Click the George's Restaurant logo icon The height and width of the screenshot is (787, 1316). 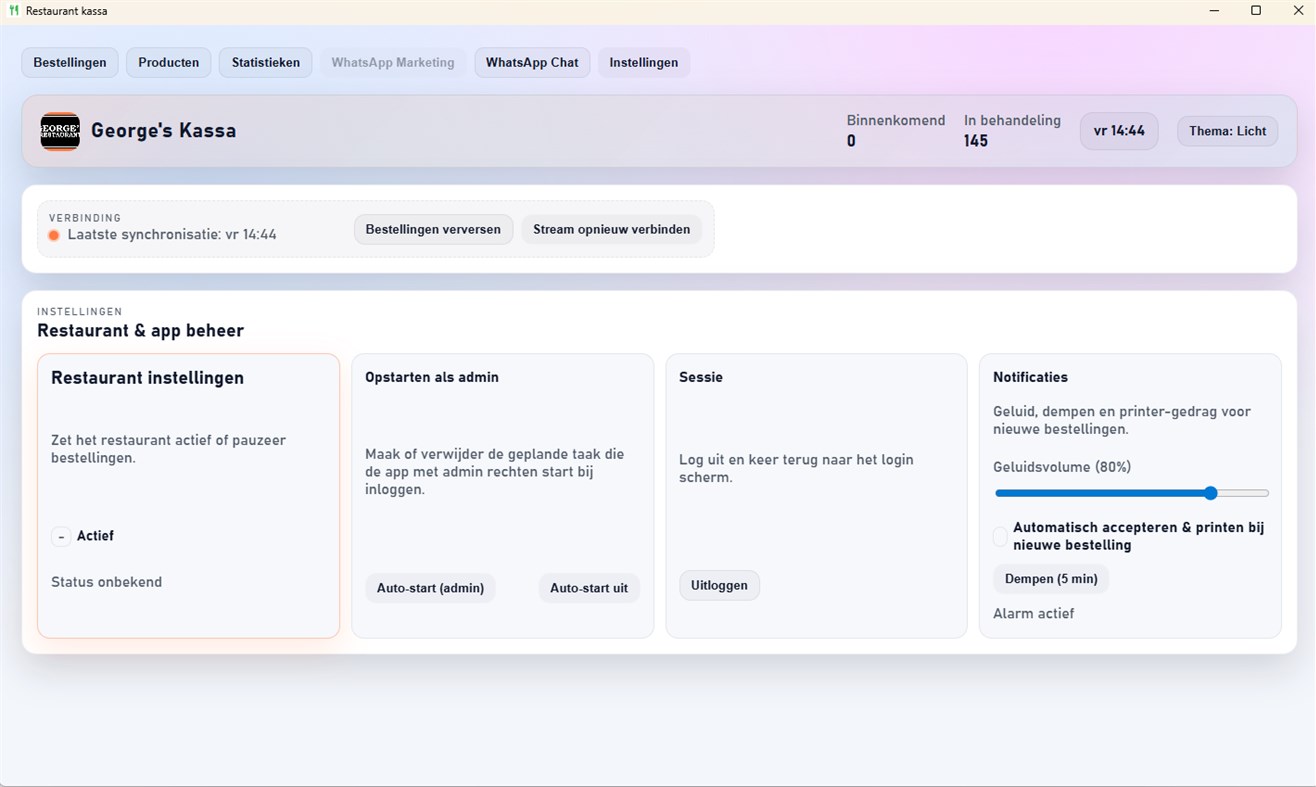[60, 131]
